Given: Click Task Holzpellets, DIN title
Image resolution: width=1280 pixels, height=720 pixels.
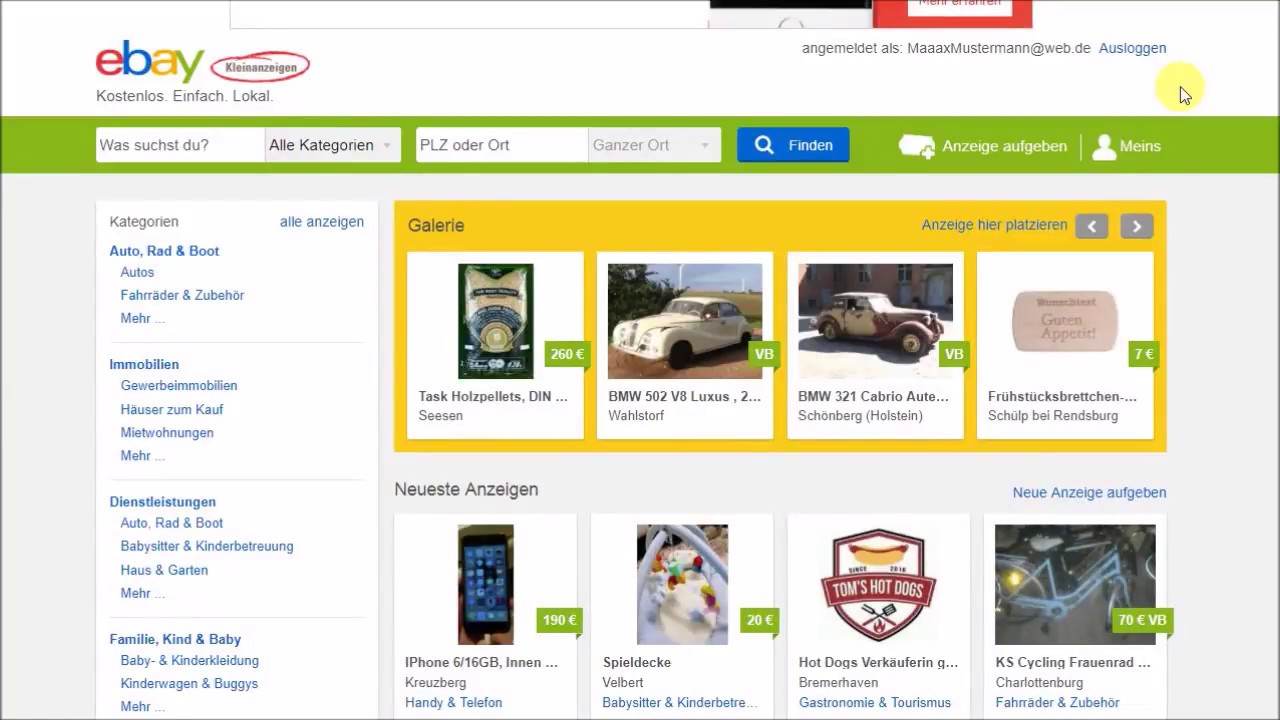Looking at the screenshot, I should pos(493,396).
